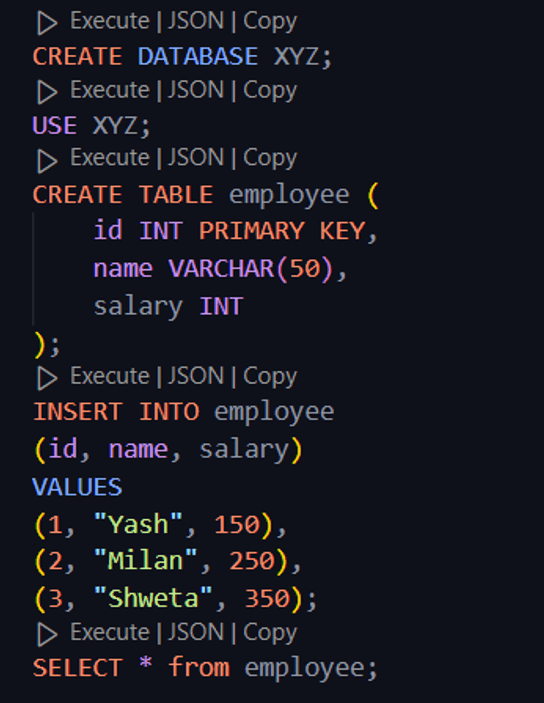Copy the USE XYZ statement
Image resolution: width=544 pixels, height=703 pixels.
[270, 91]
